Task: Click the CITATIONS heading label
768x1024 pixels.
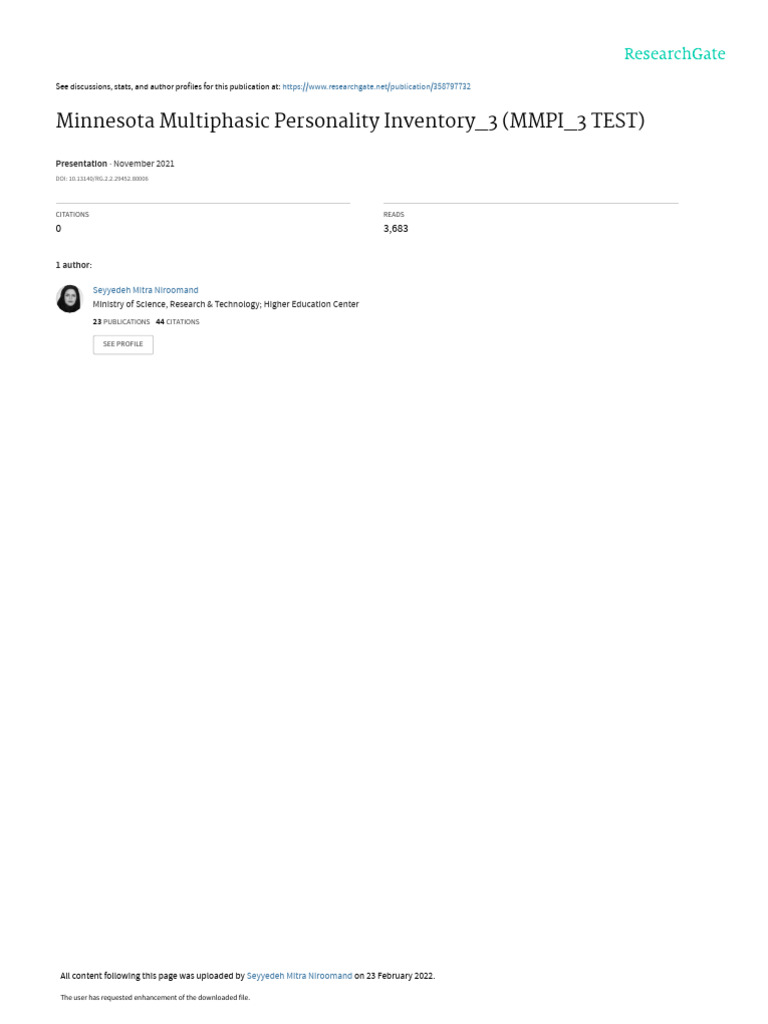Action: click(72, 214)
